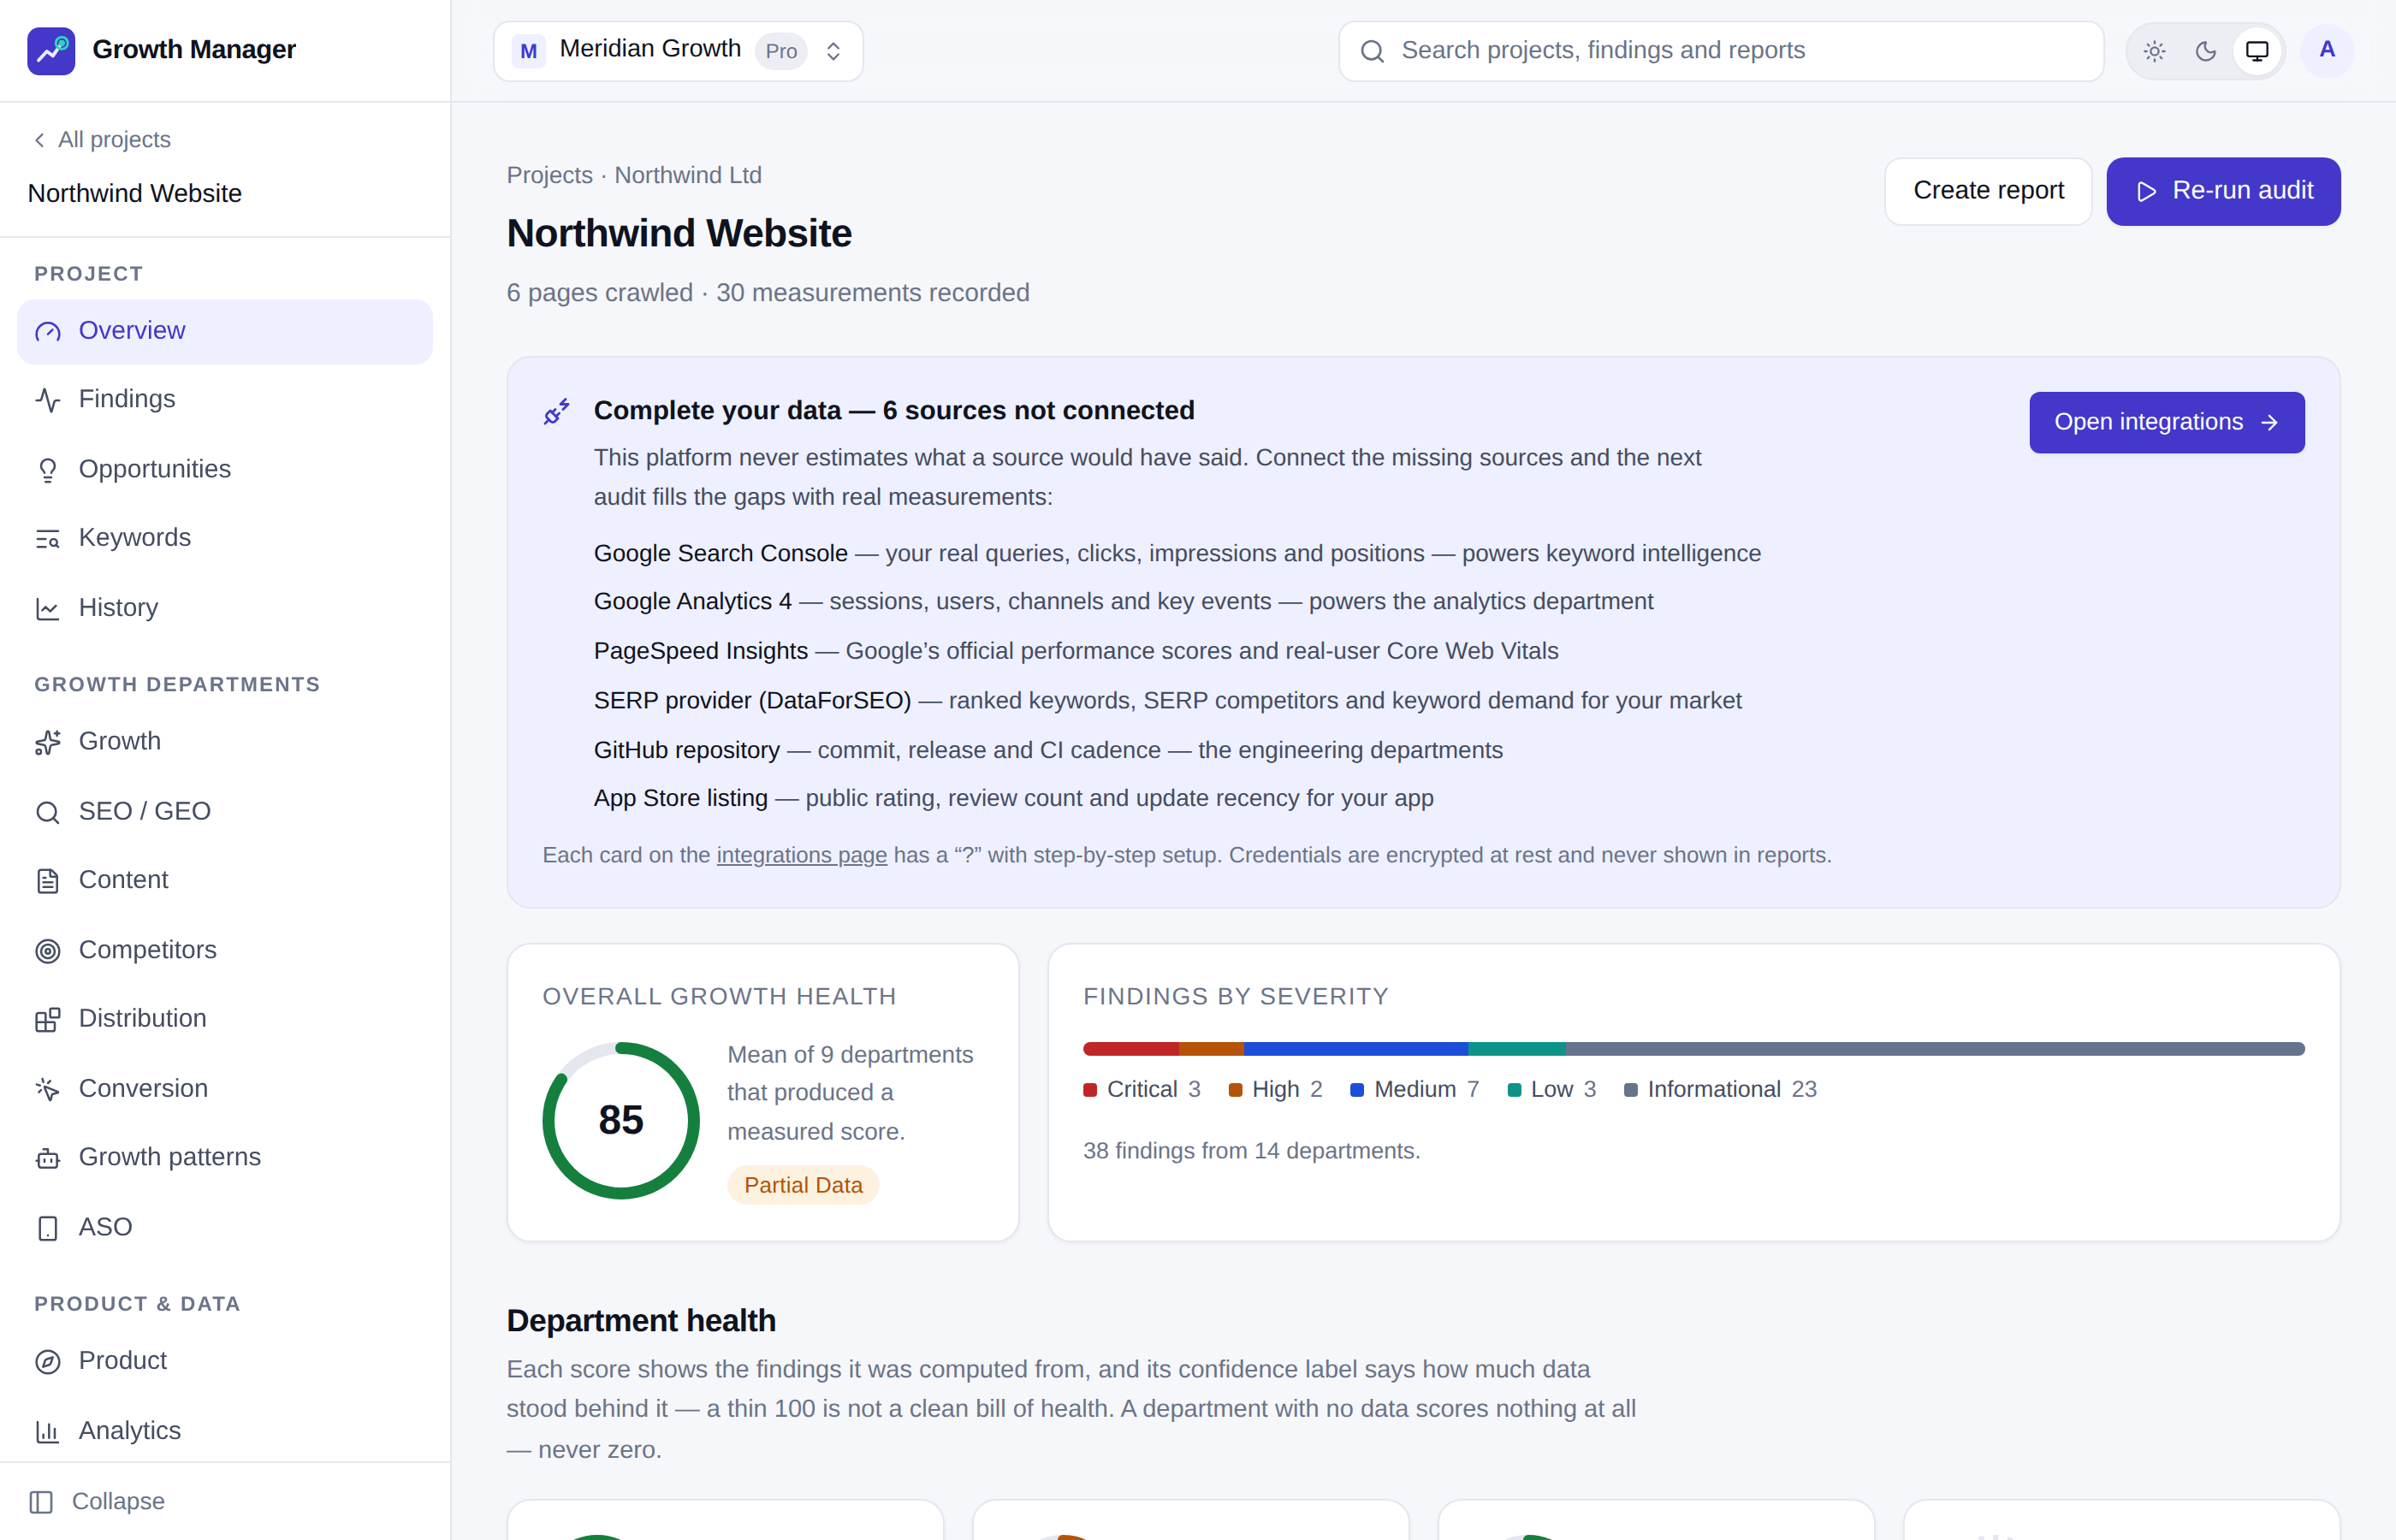
Task: Click the Collapse sidebar label
Action: tap(118, 1502)
